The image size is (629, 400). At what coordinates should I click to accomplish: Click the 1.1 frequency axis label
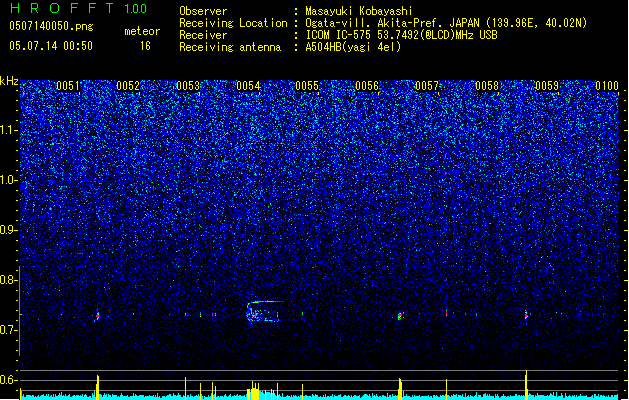click(8, 130)
